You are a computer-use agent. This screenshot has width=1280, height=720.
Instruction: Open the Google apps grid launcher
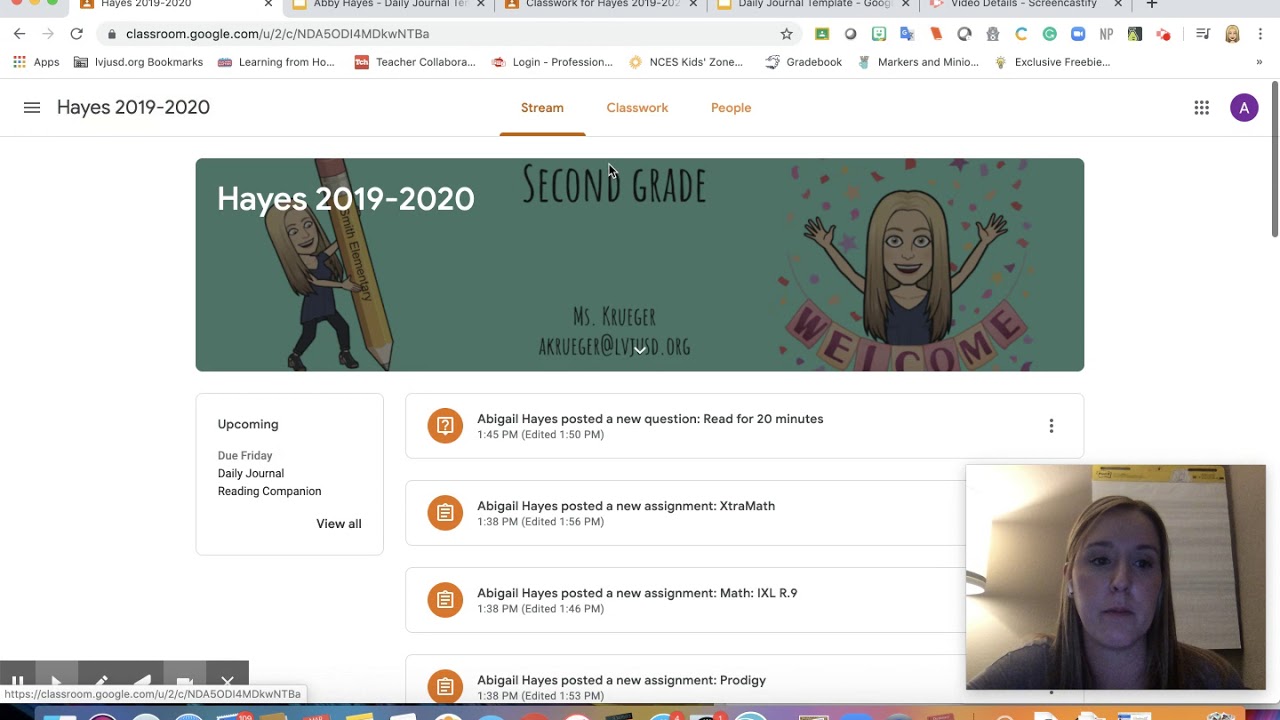point(1202,108)
